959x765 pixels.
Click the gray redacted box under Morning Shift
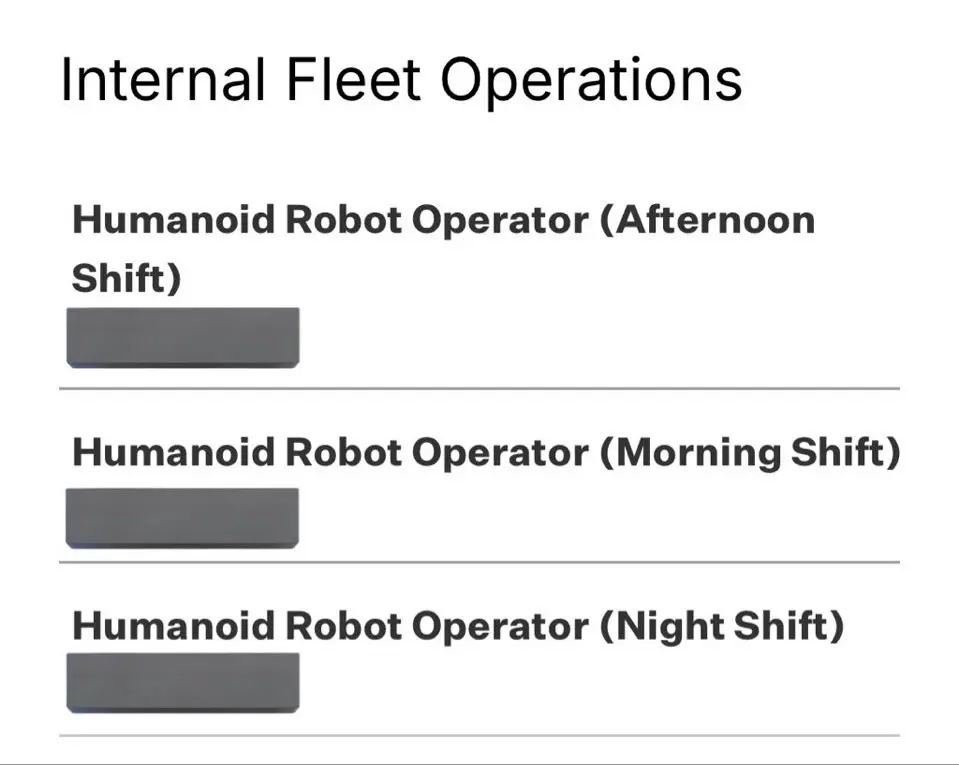pos(183,517)
